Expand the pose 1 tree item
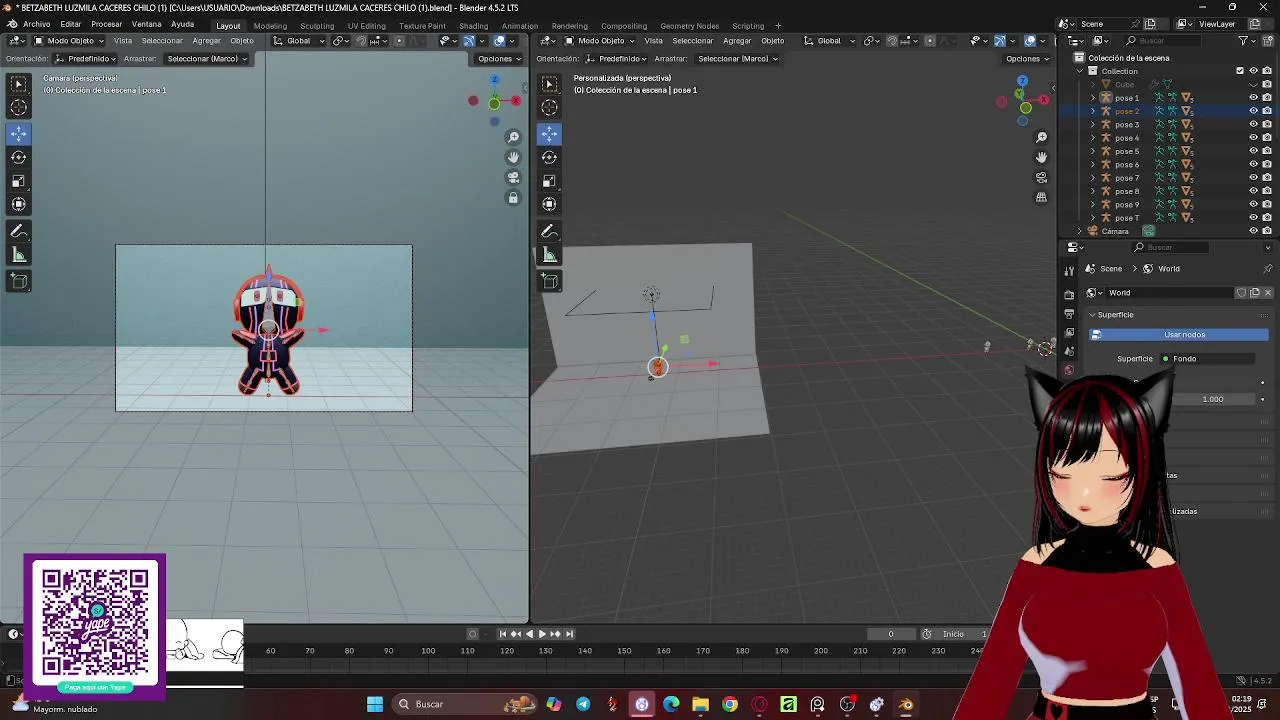1280x720 pixels. (x=1093, y=98)
